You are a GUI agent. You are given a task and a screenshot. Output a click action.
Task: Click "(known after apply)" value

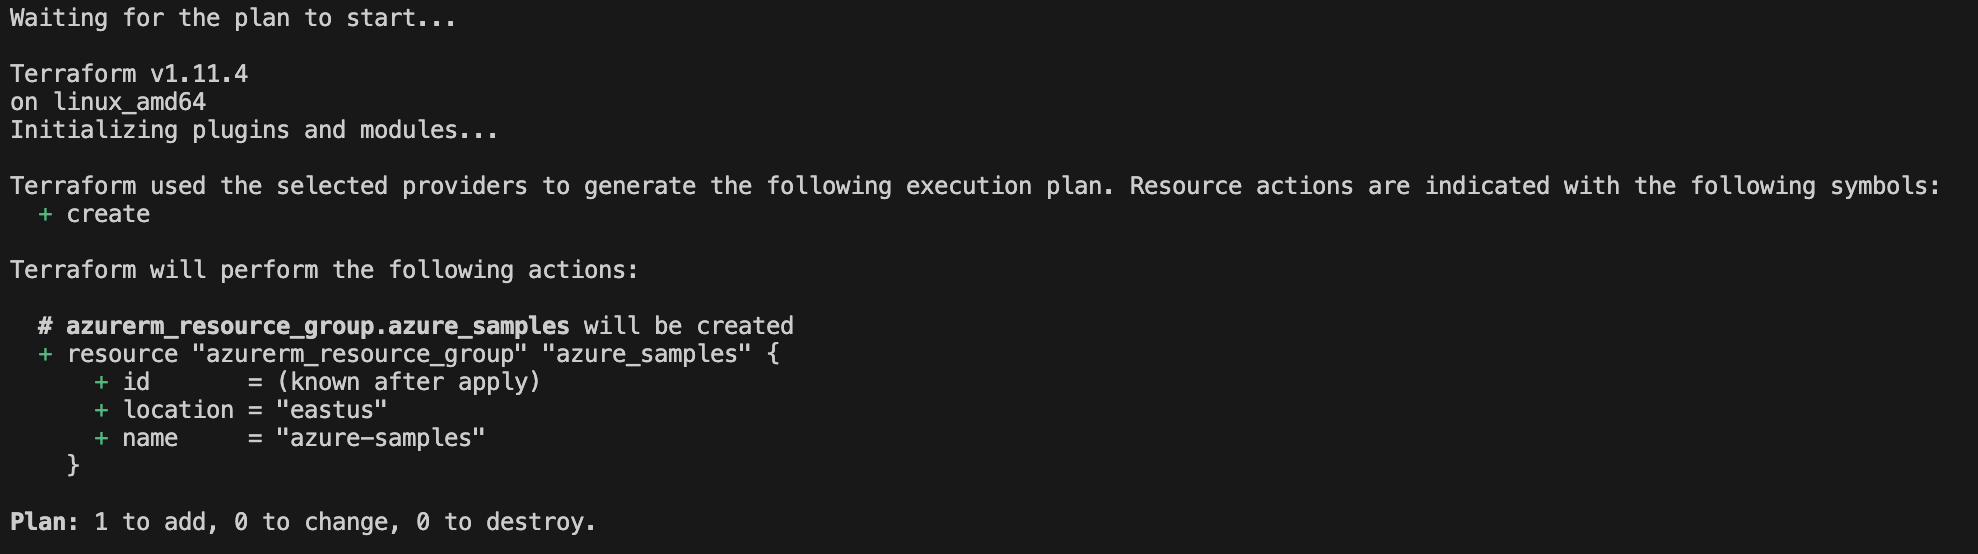tap(409, 382)
